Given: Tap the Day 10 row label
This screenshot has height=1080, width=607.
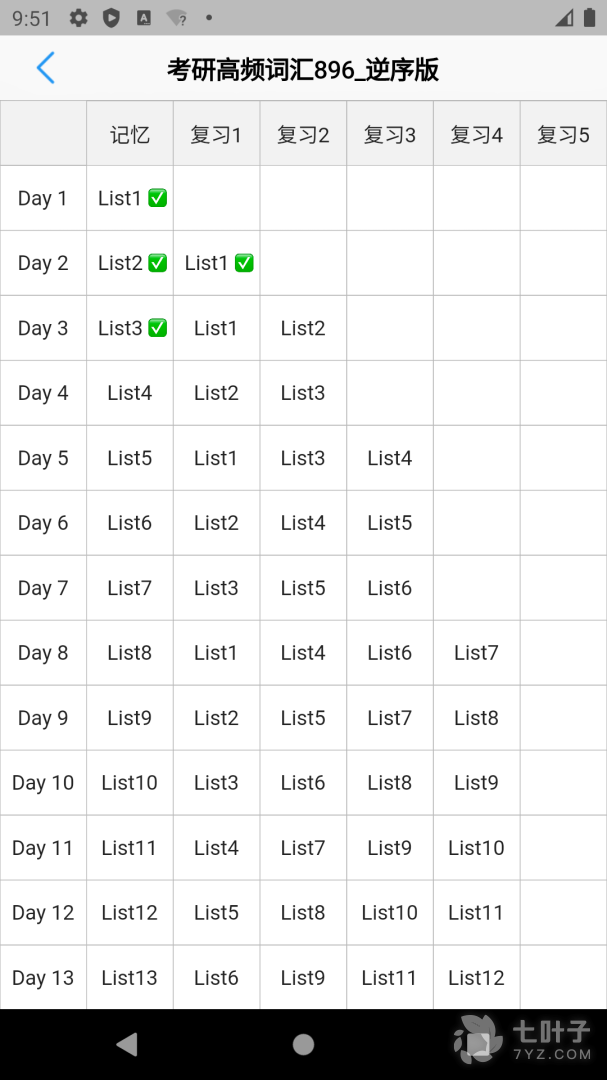Looking at the screenshot, I should [x=43, y=783].
